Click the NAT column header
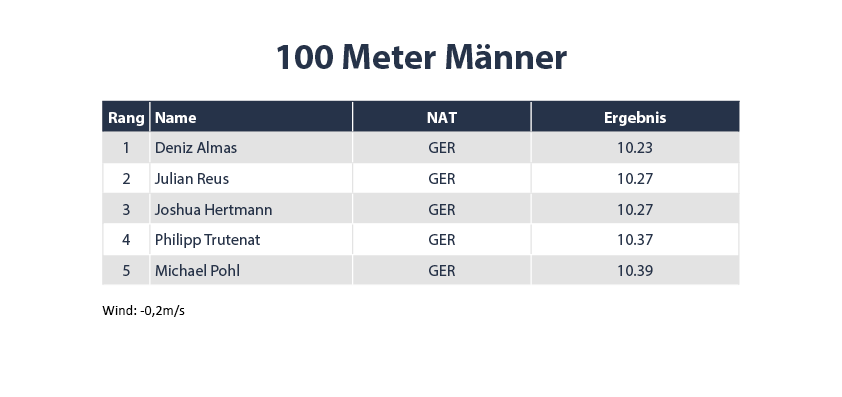The height and width of the screenshot is (397, 842). point(442,117)
